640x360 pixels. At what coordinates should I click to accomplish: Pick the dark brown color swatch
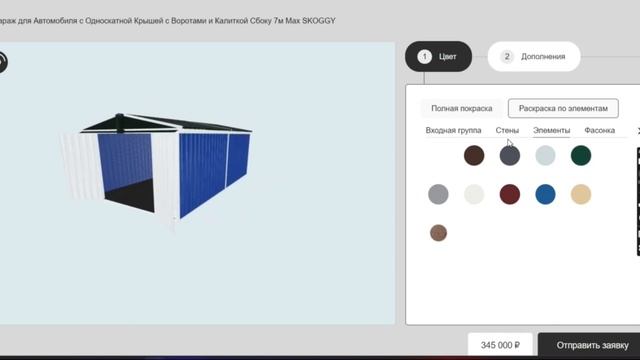coord(474,156)
